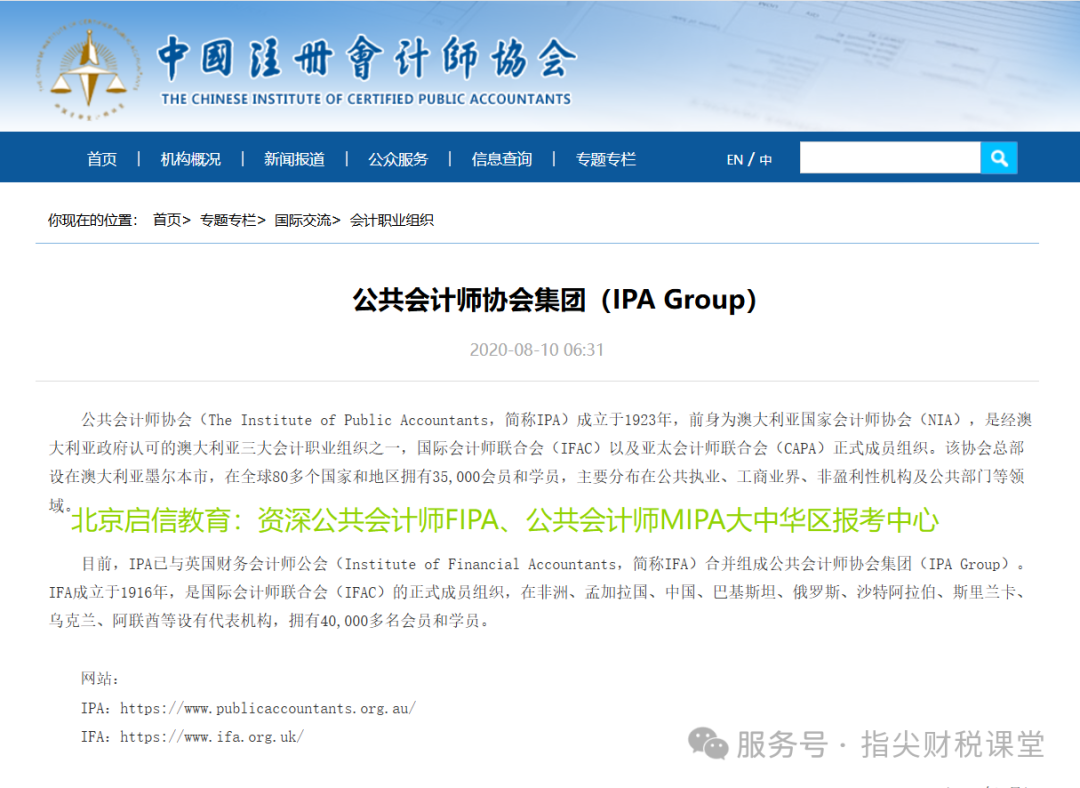Click the 首页 breadcrumb link
Screen dimensions: 1080x788
(167, 220)
